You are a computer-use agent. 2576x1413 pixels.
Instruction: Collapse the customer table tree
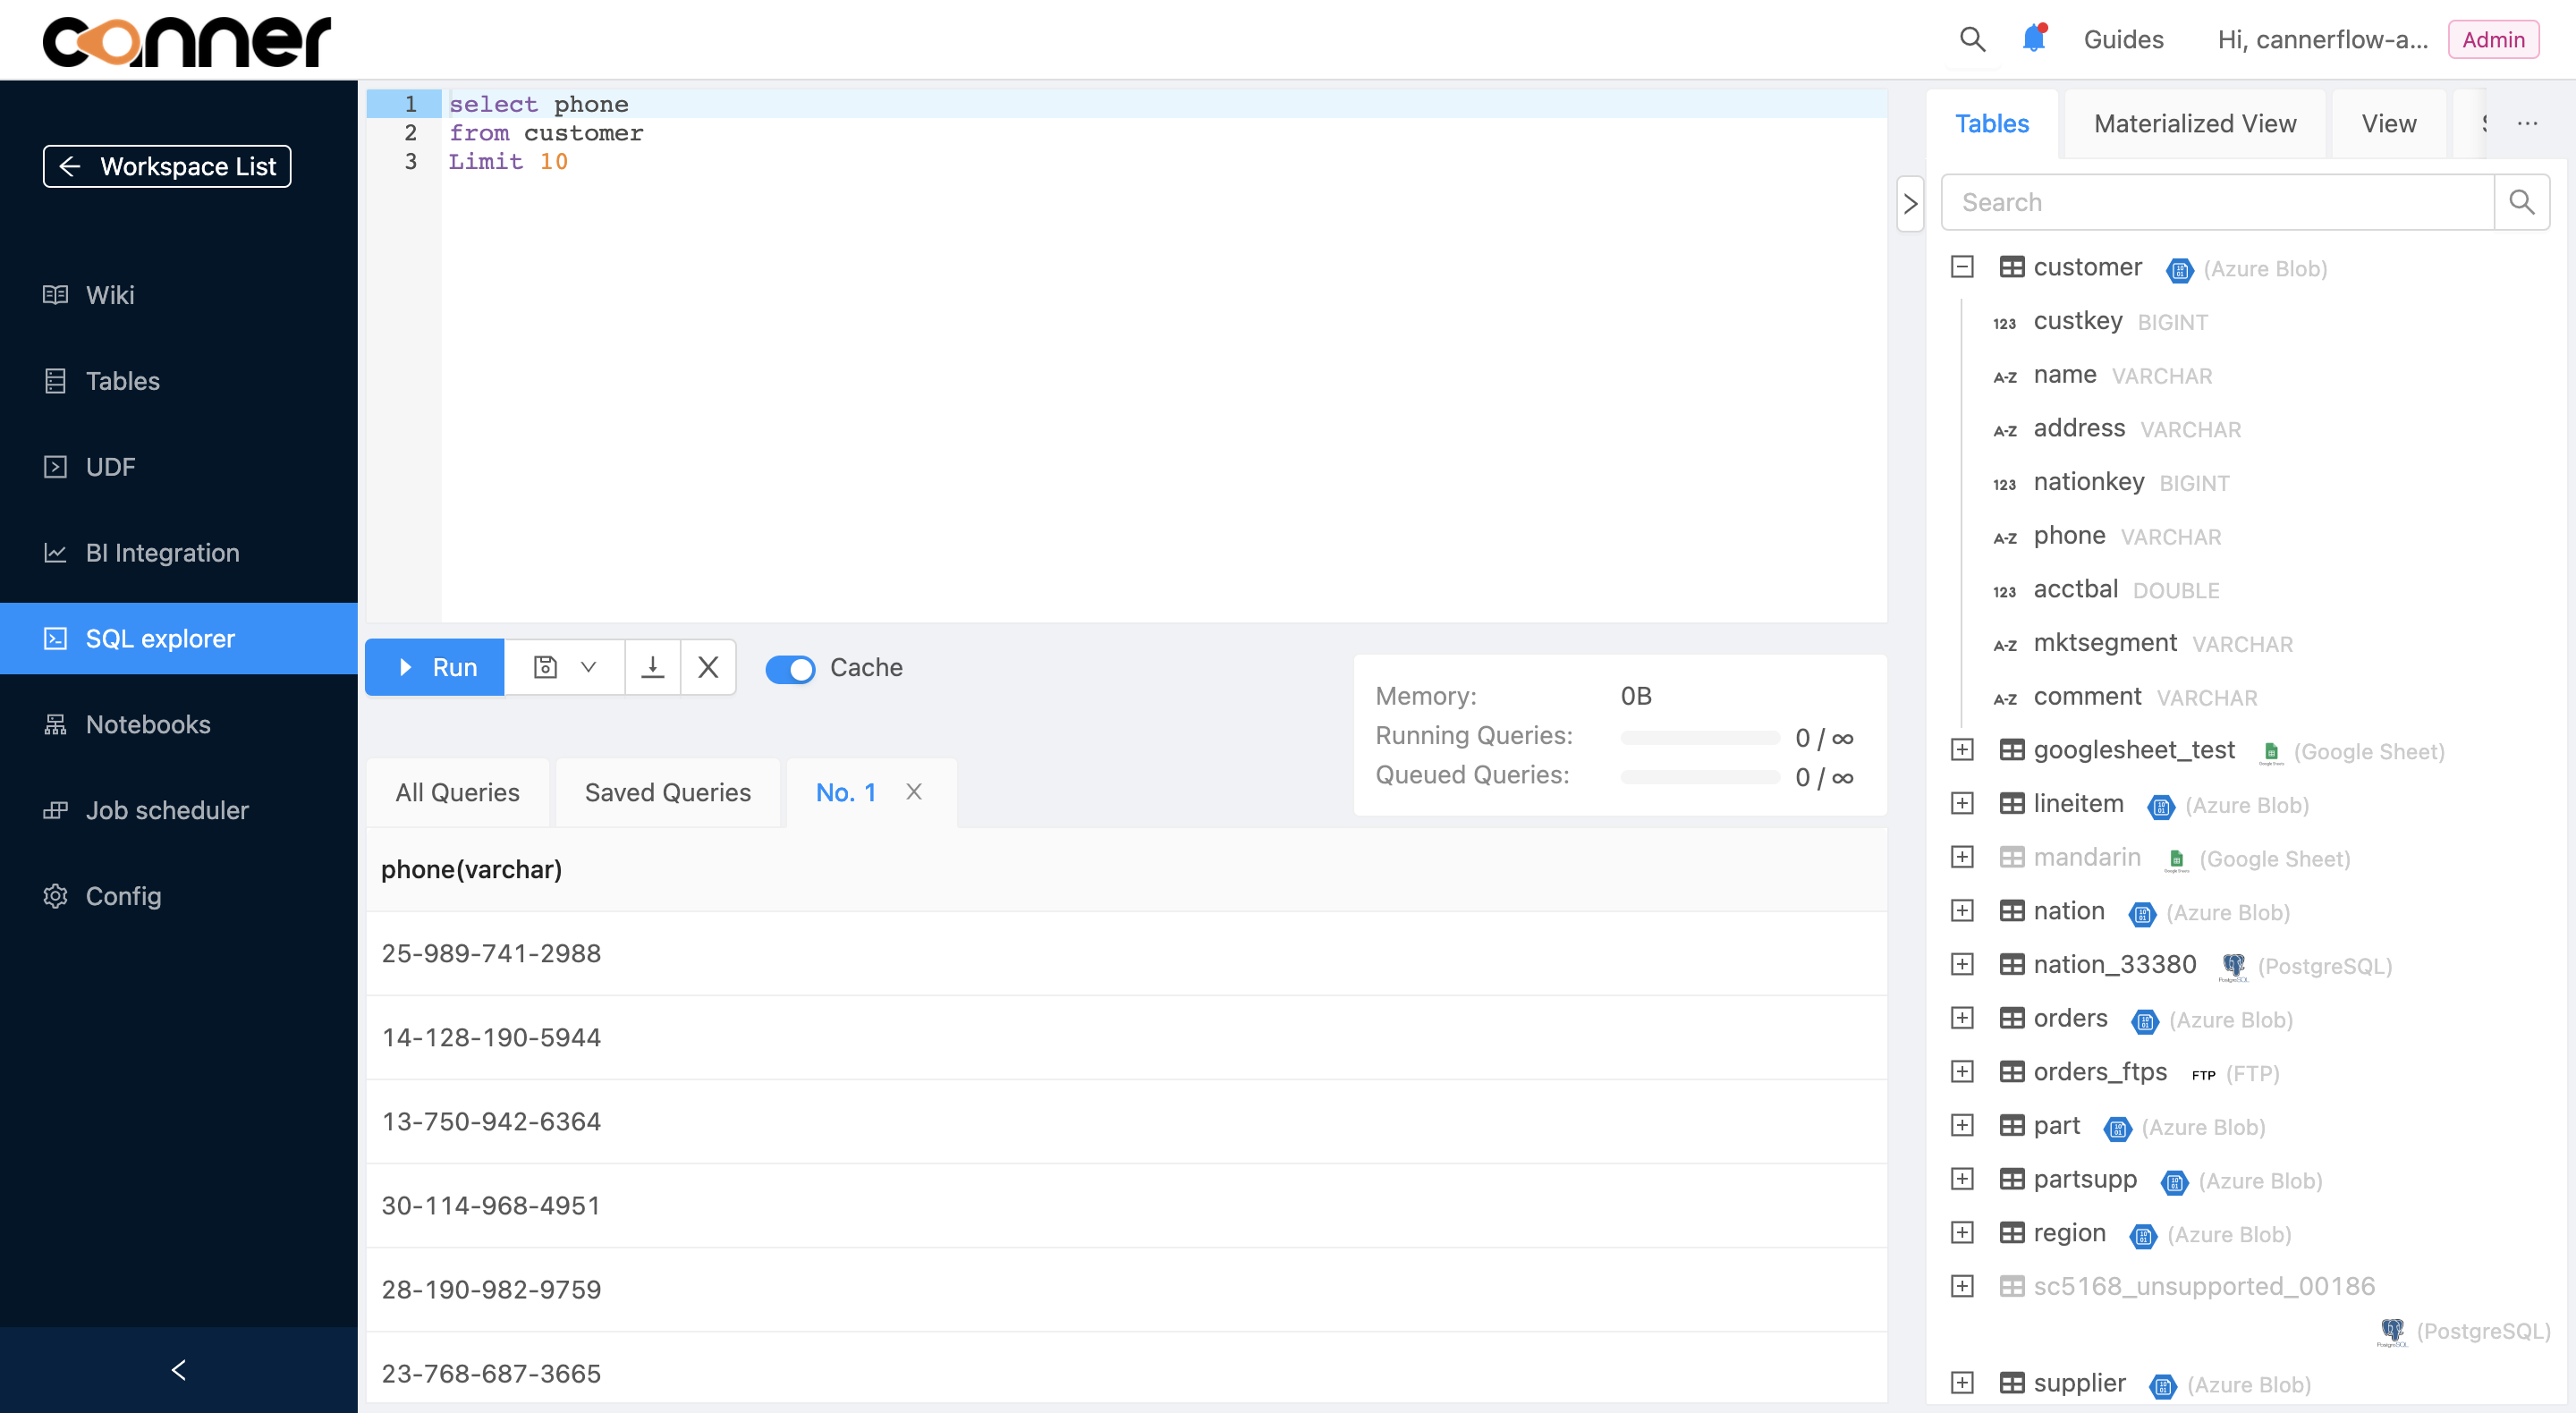[x=1962, y=267]
